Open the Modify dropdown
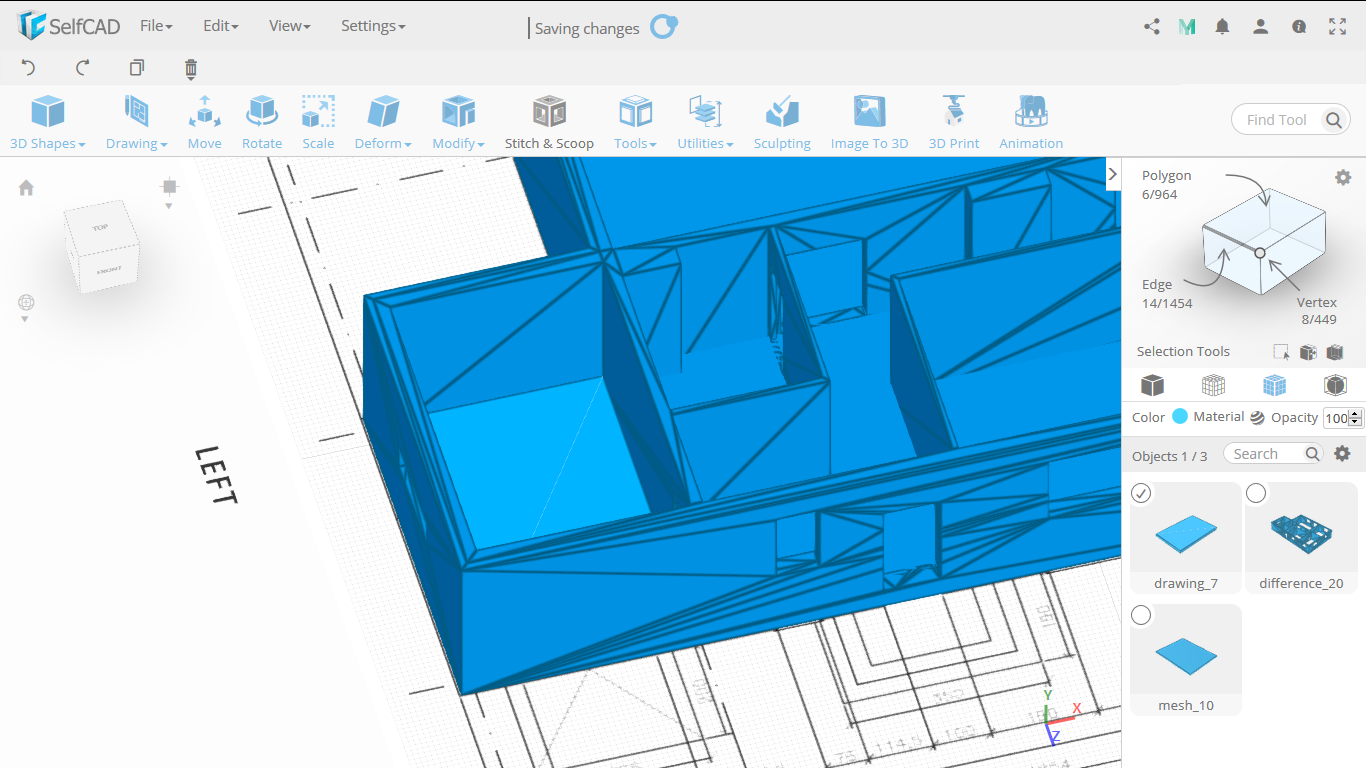Viewport: 1366px width, 768px height. 458,122
